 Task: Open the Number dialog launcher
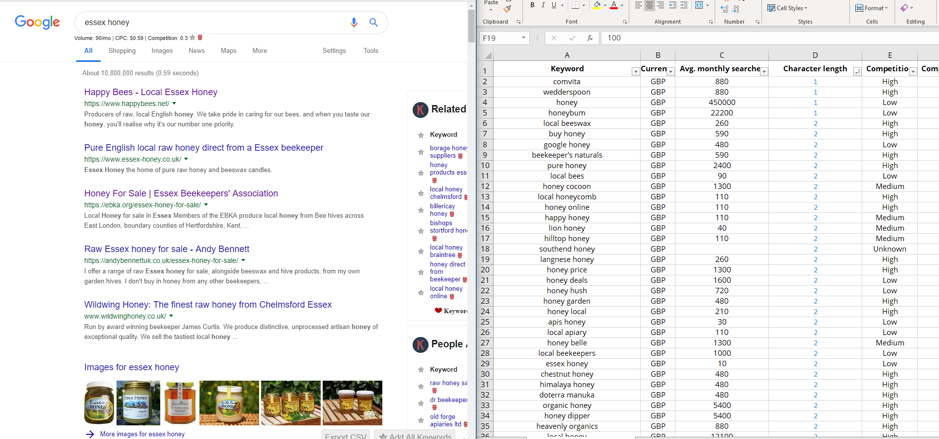(x=756, y=22)
